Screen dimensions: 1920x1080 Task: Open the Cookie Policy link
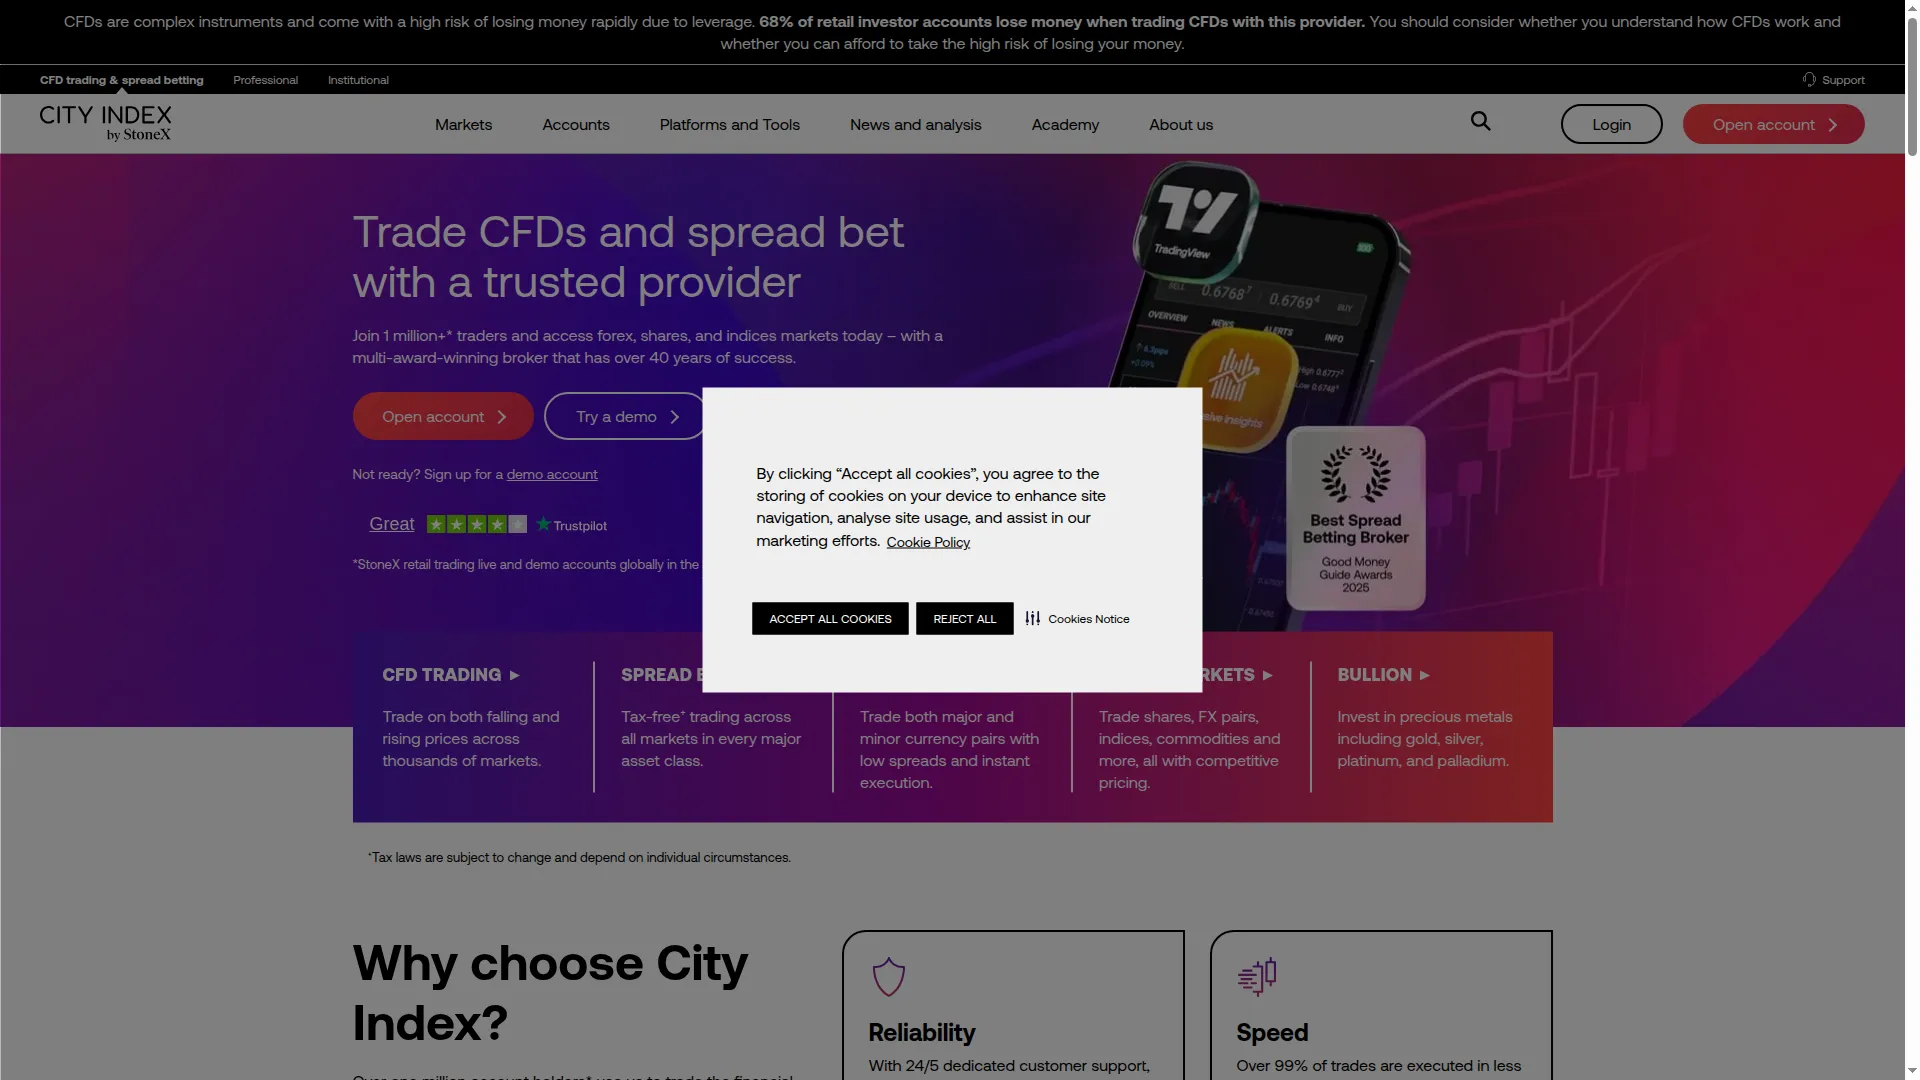click(x=928, y=542)
